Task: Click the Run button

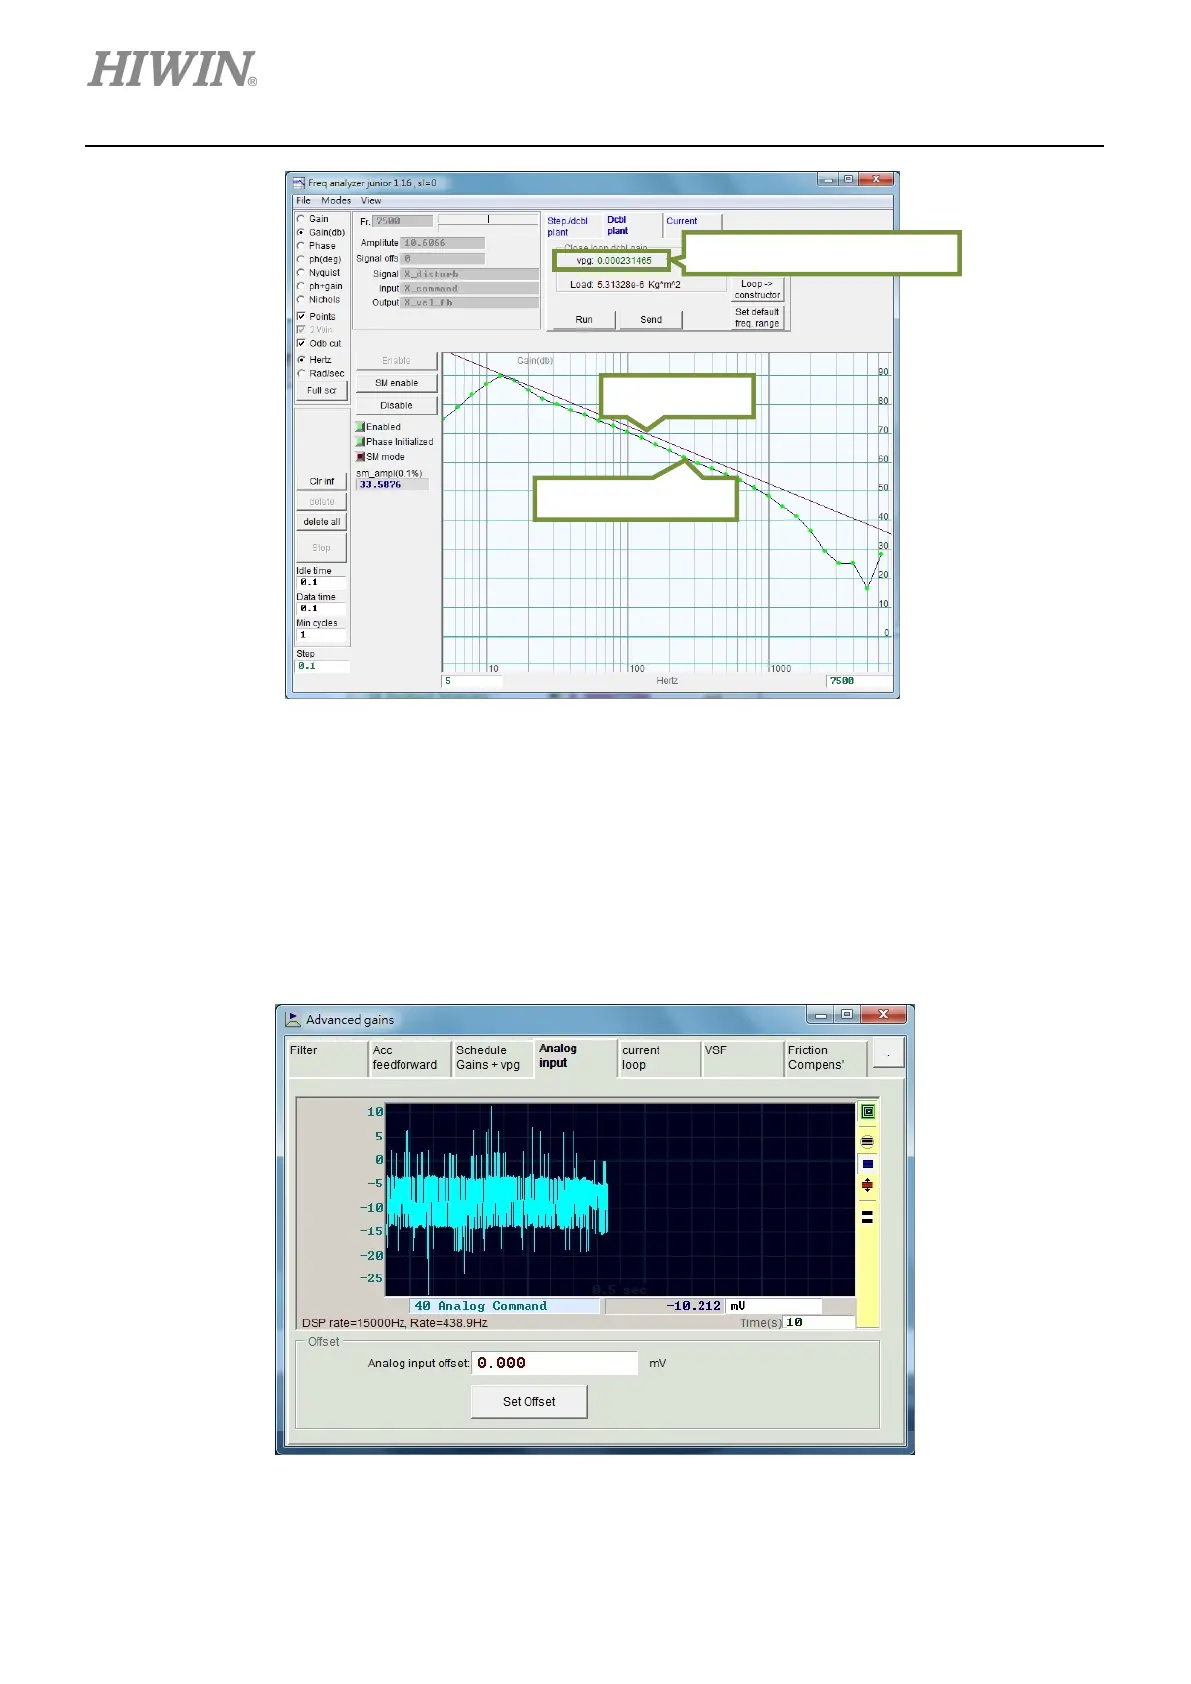Action: (x=584, y=320)
